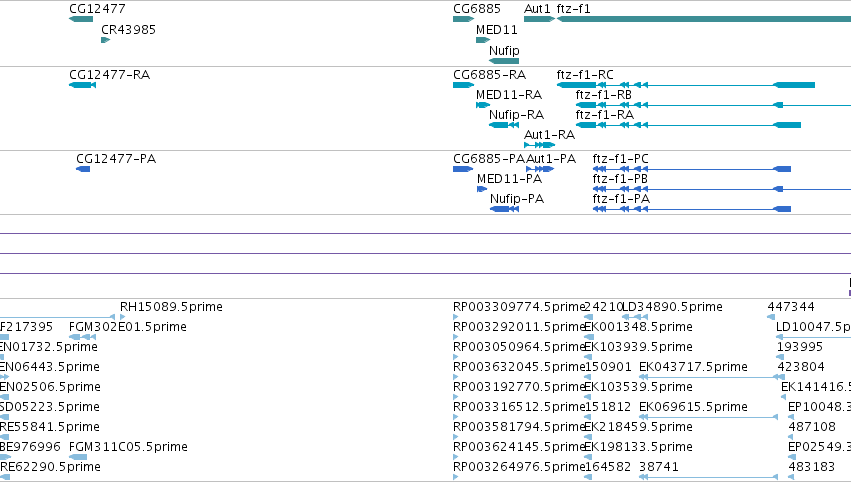Click the Nufip-RA transcript
Screen dimensions: 851x482
[504, 125]
